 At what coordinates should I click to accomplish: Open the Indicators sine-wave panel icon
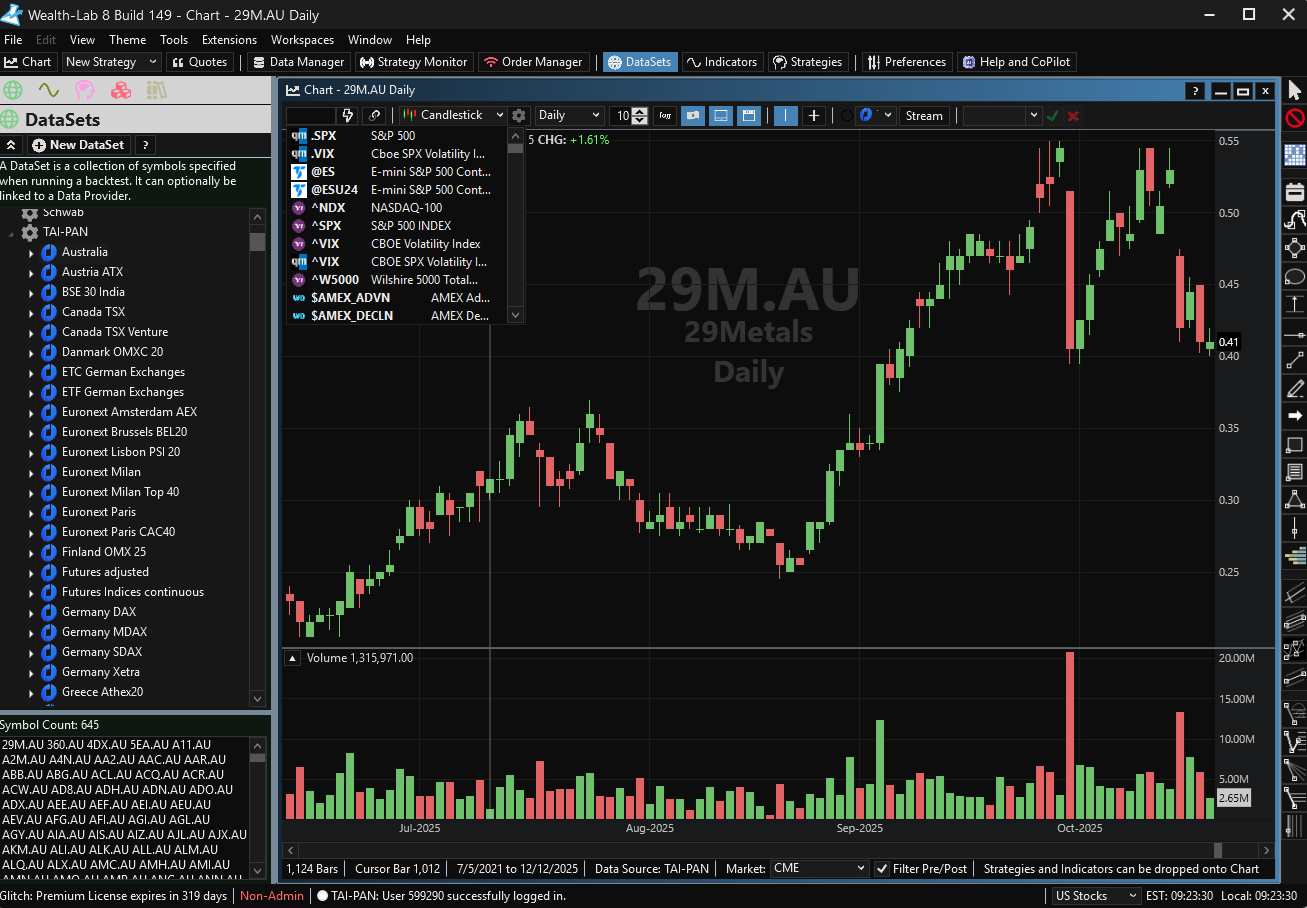tap(48, 90)
